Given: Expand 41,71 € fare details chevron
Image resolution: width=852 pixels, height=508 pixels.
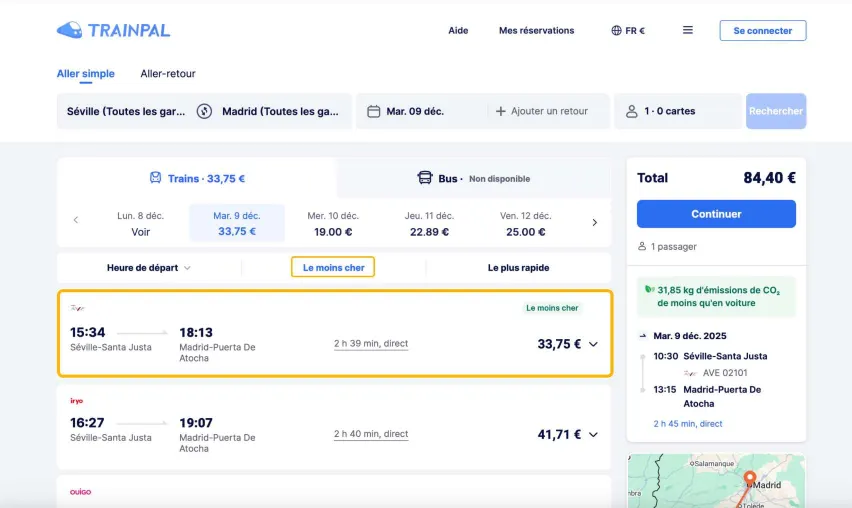Looking at the screenshot, I should [x=593, y=435].
